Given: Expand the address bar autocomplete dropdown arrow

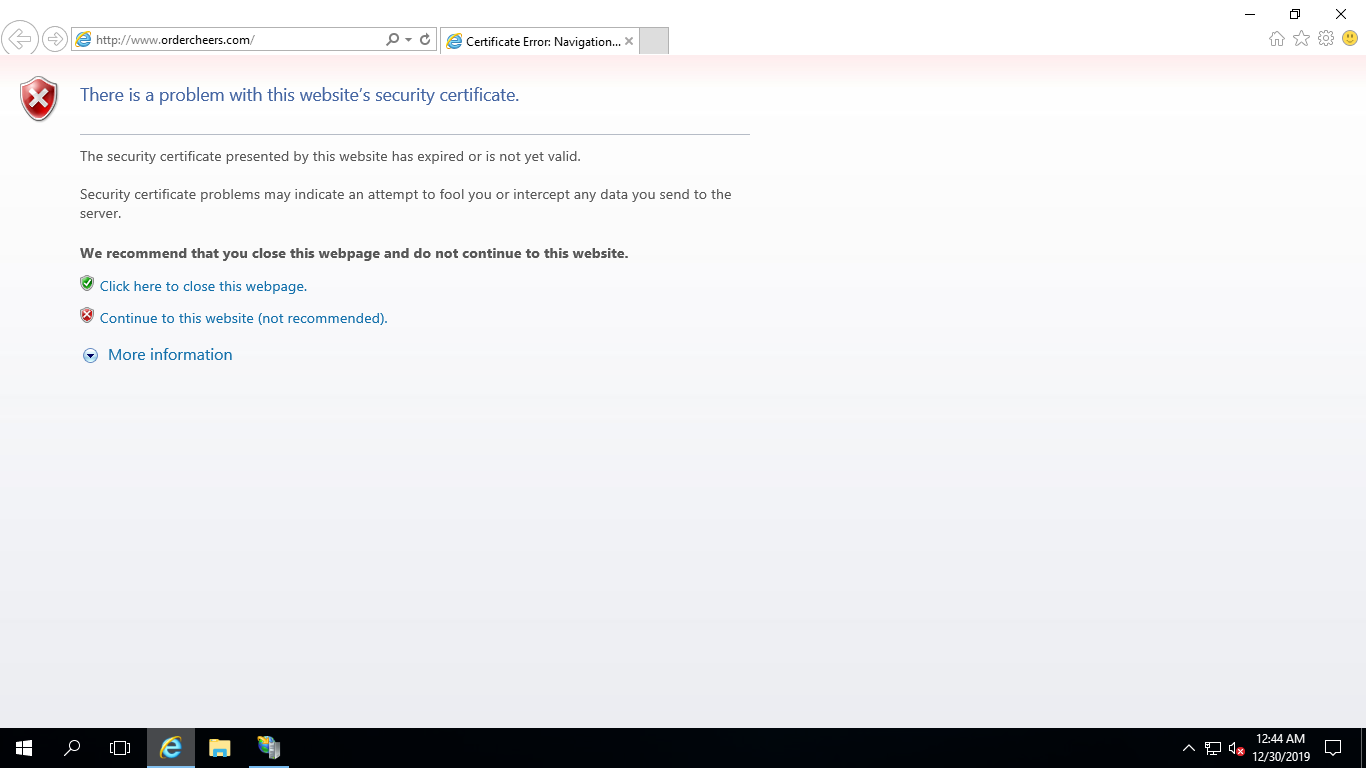Looking at the screenshot, I should click(x=408, y=40).
